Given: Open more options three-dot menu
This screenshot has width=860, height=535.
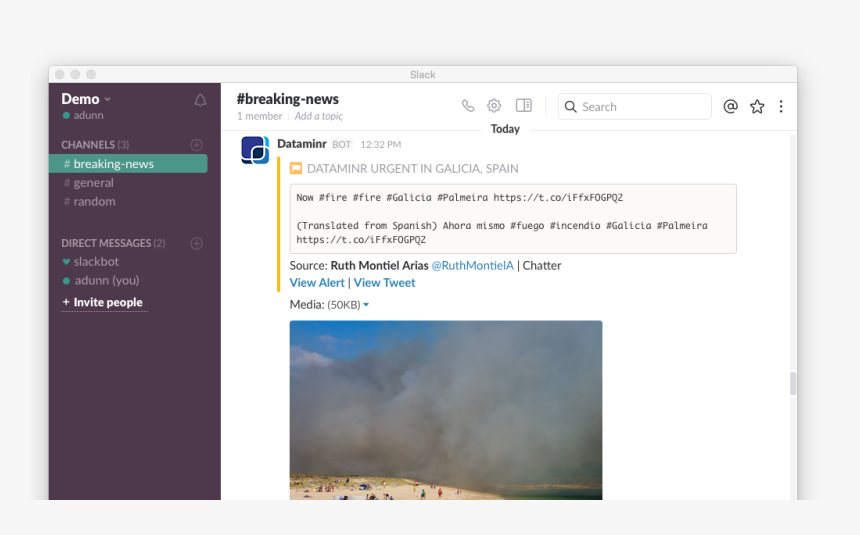Looking at the screenshot, I should tap(781, 106).
